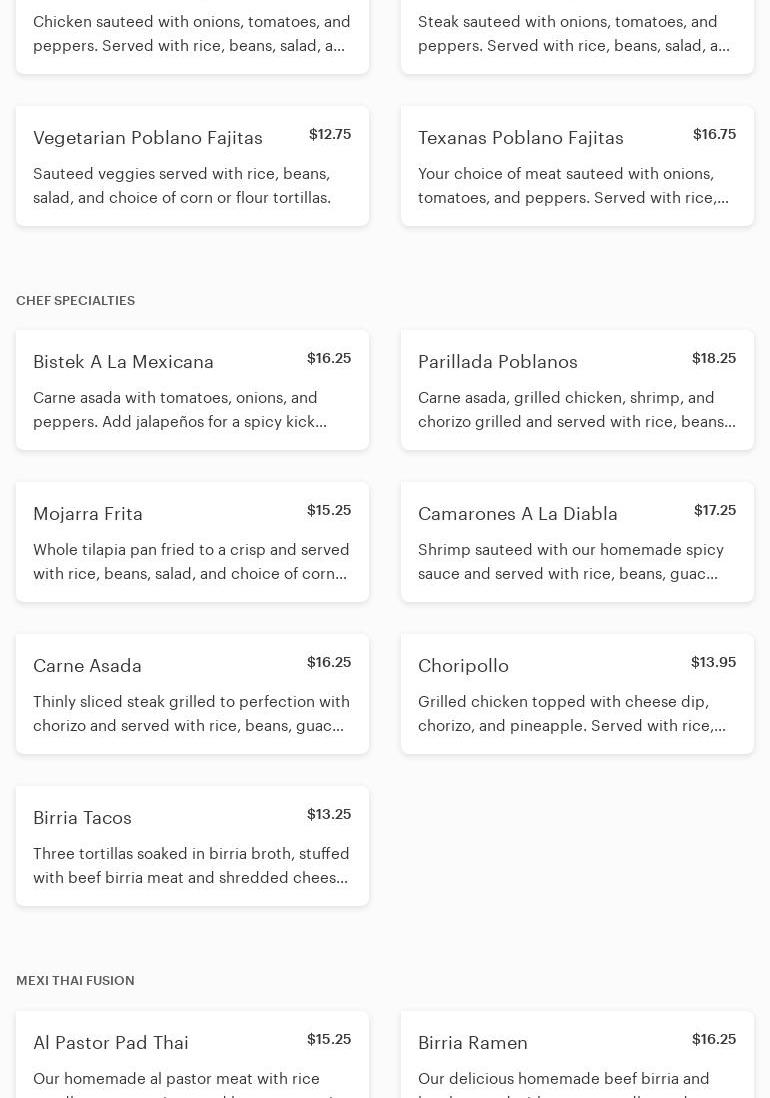
Task: Click the Birria Tacos description text
Action: click(x=191, y=866)
